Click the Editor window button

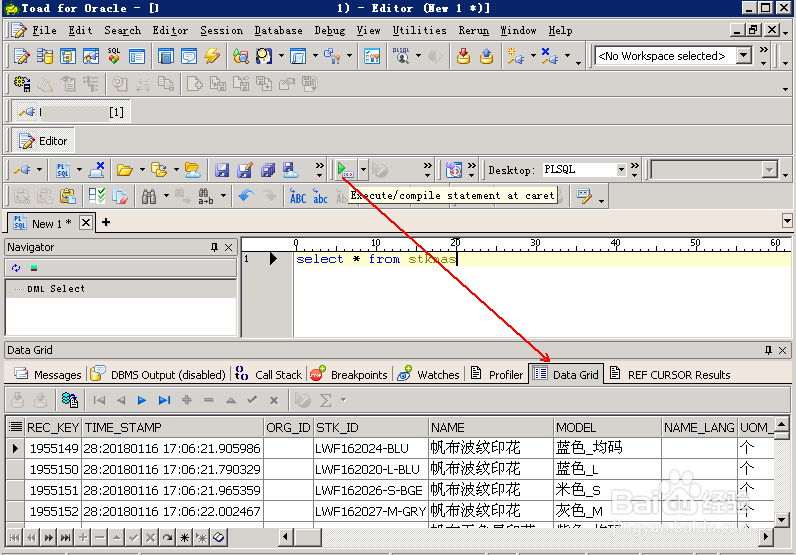tap(43, 141)
